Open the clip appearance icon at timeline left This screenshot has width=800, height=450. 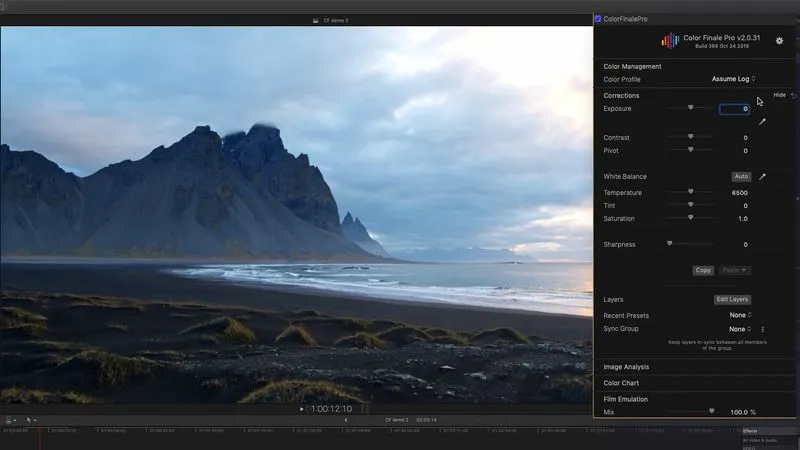[10, 420]
